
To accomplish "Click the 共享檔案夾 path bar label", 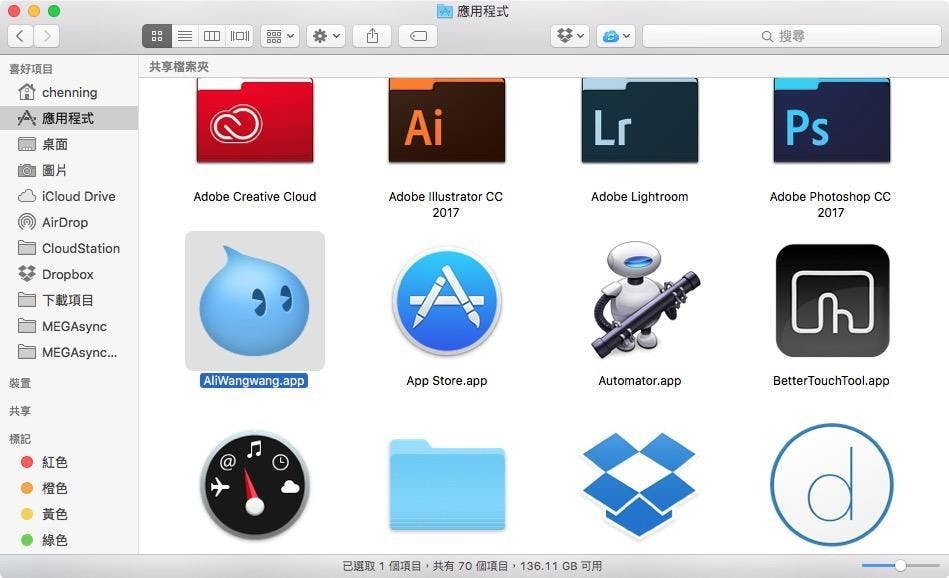I will pyautogui.click(x=179, y=67).
